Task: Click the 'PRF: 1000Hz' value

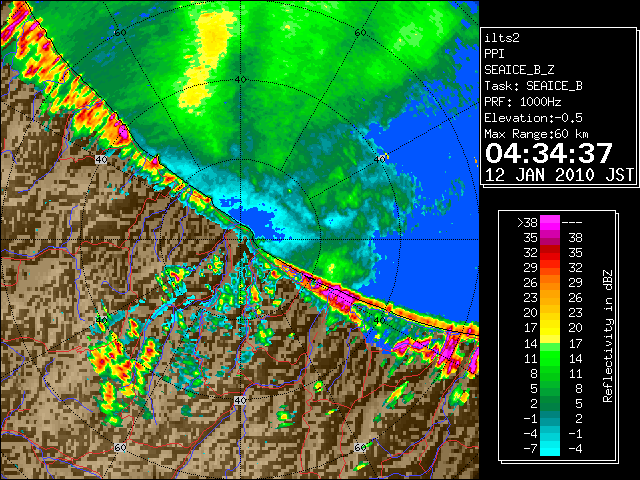Action: click(523, 102)
